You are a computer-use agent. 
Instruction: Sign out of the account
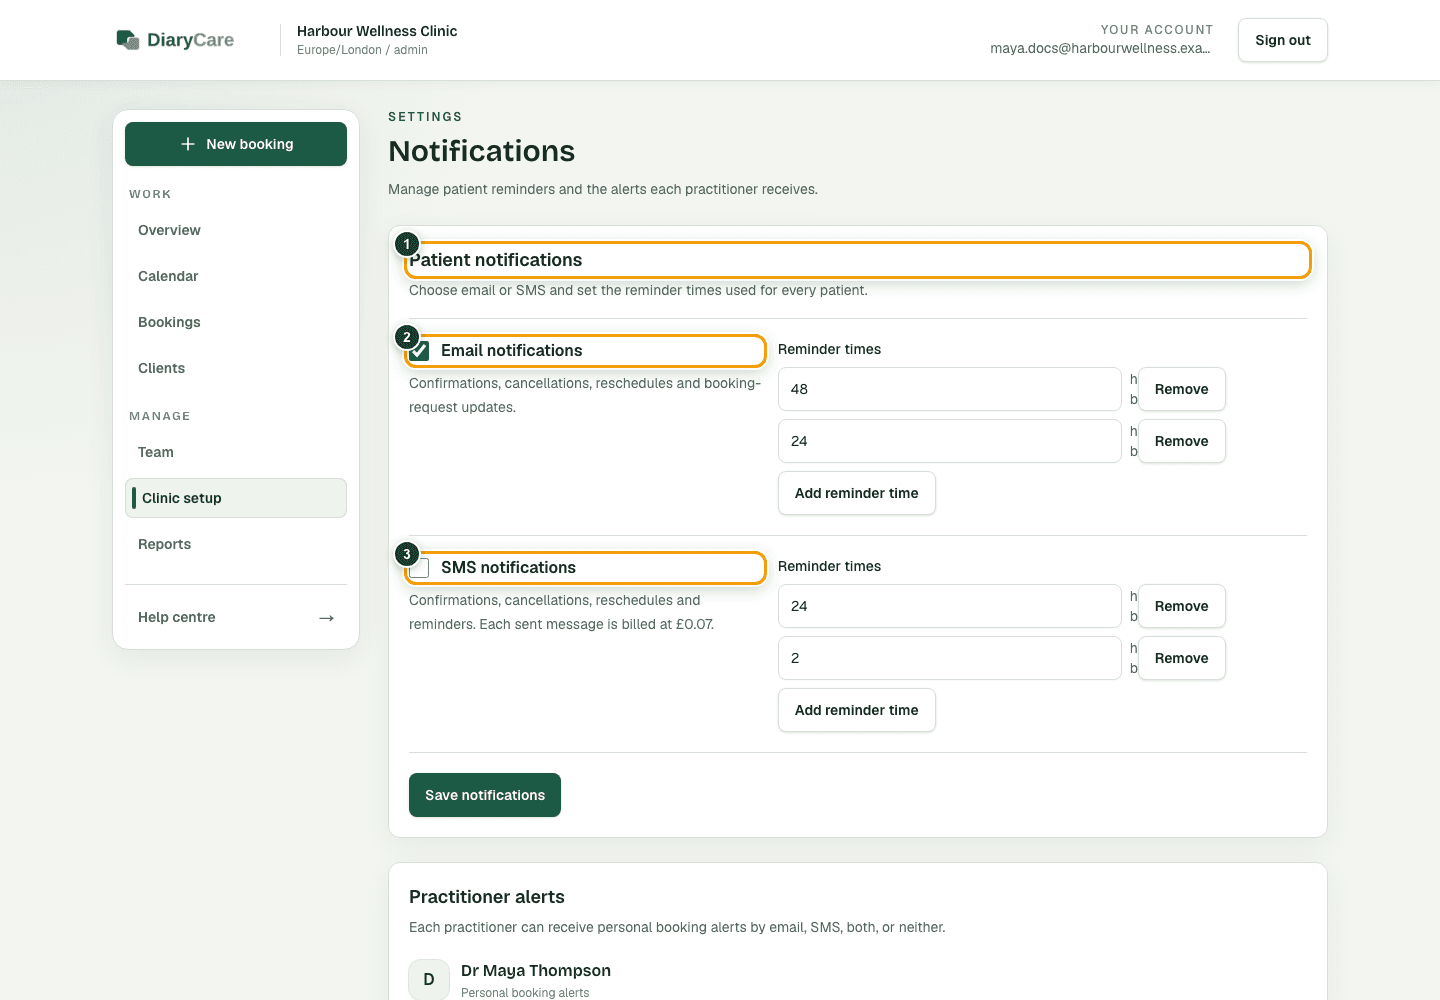coord(1283,40)
